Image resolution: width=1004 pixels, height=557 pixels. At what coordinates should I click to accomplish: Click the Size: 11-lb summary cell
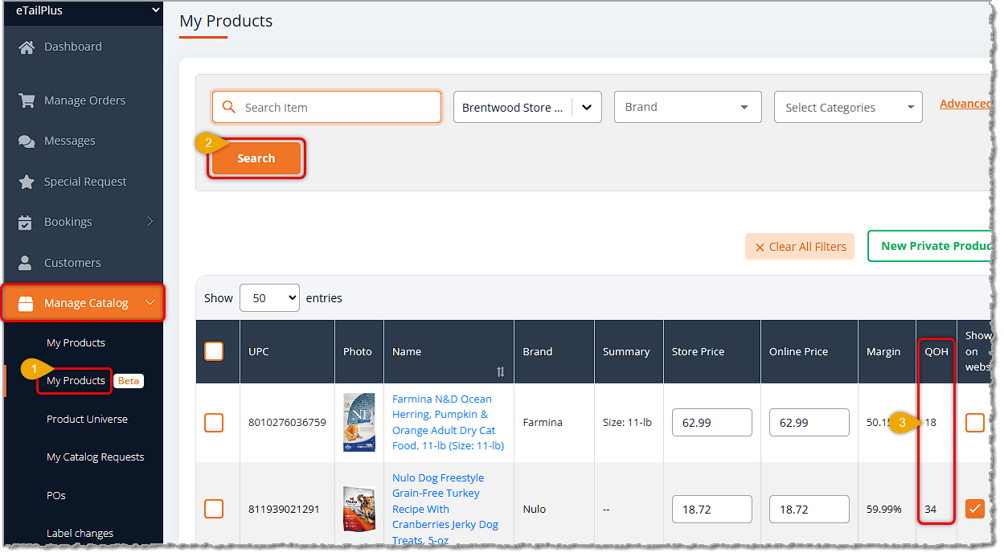click(x=627, y=423)
